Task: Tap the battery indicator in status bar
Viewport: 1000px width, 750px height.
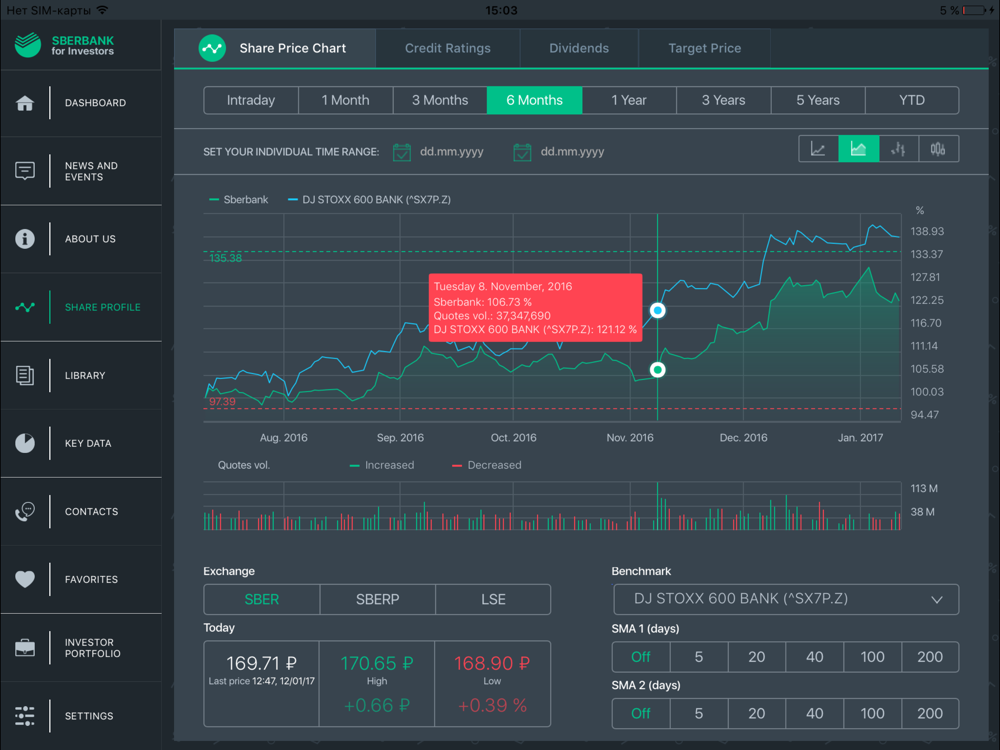Action: pyautogui.click(x=974, y=10)
